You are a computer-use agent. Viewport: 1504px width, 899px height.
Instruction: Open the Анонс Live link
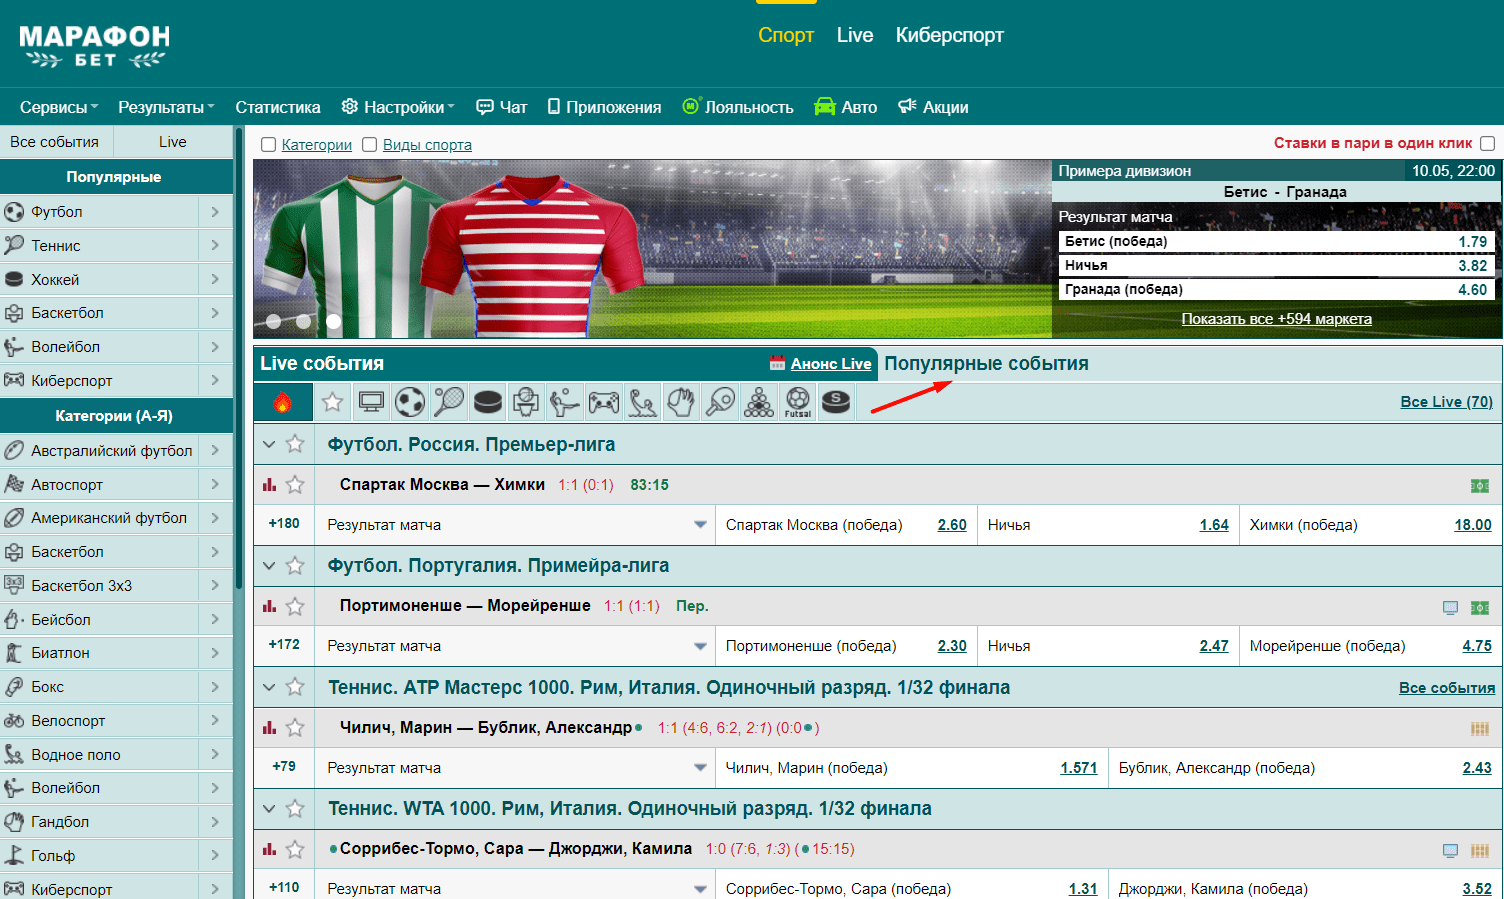click(x=831, y=364)
